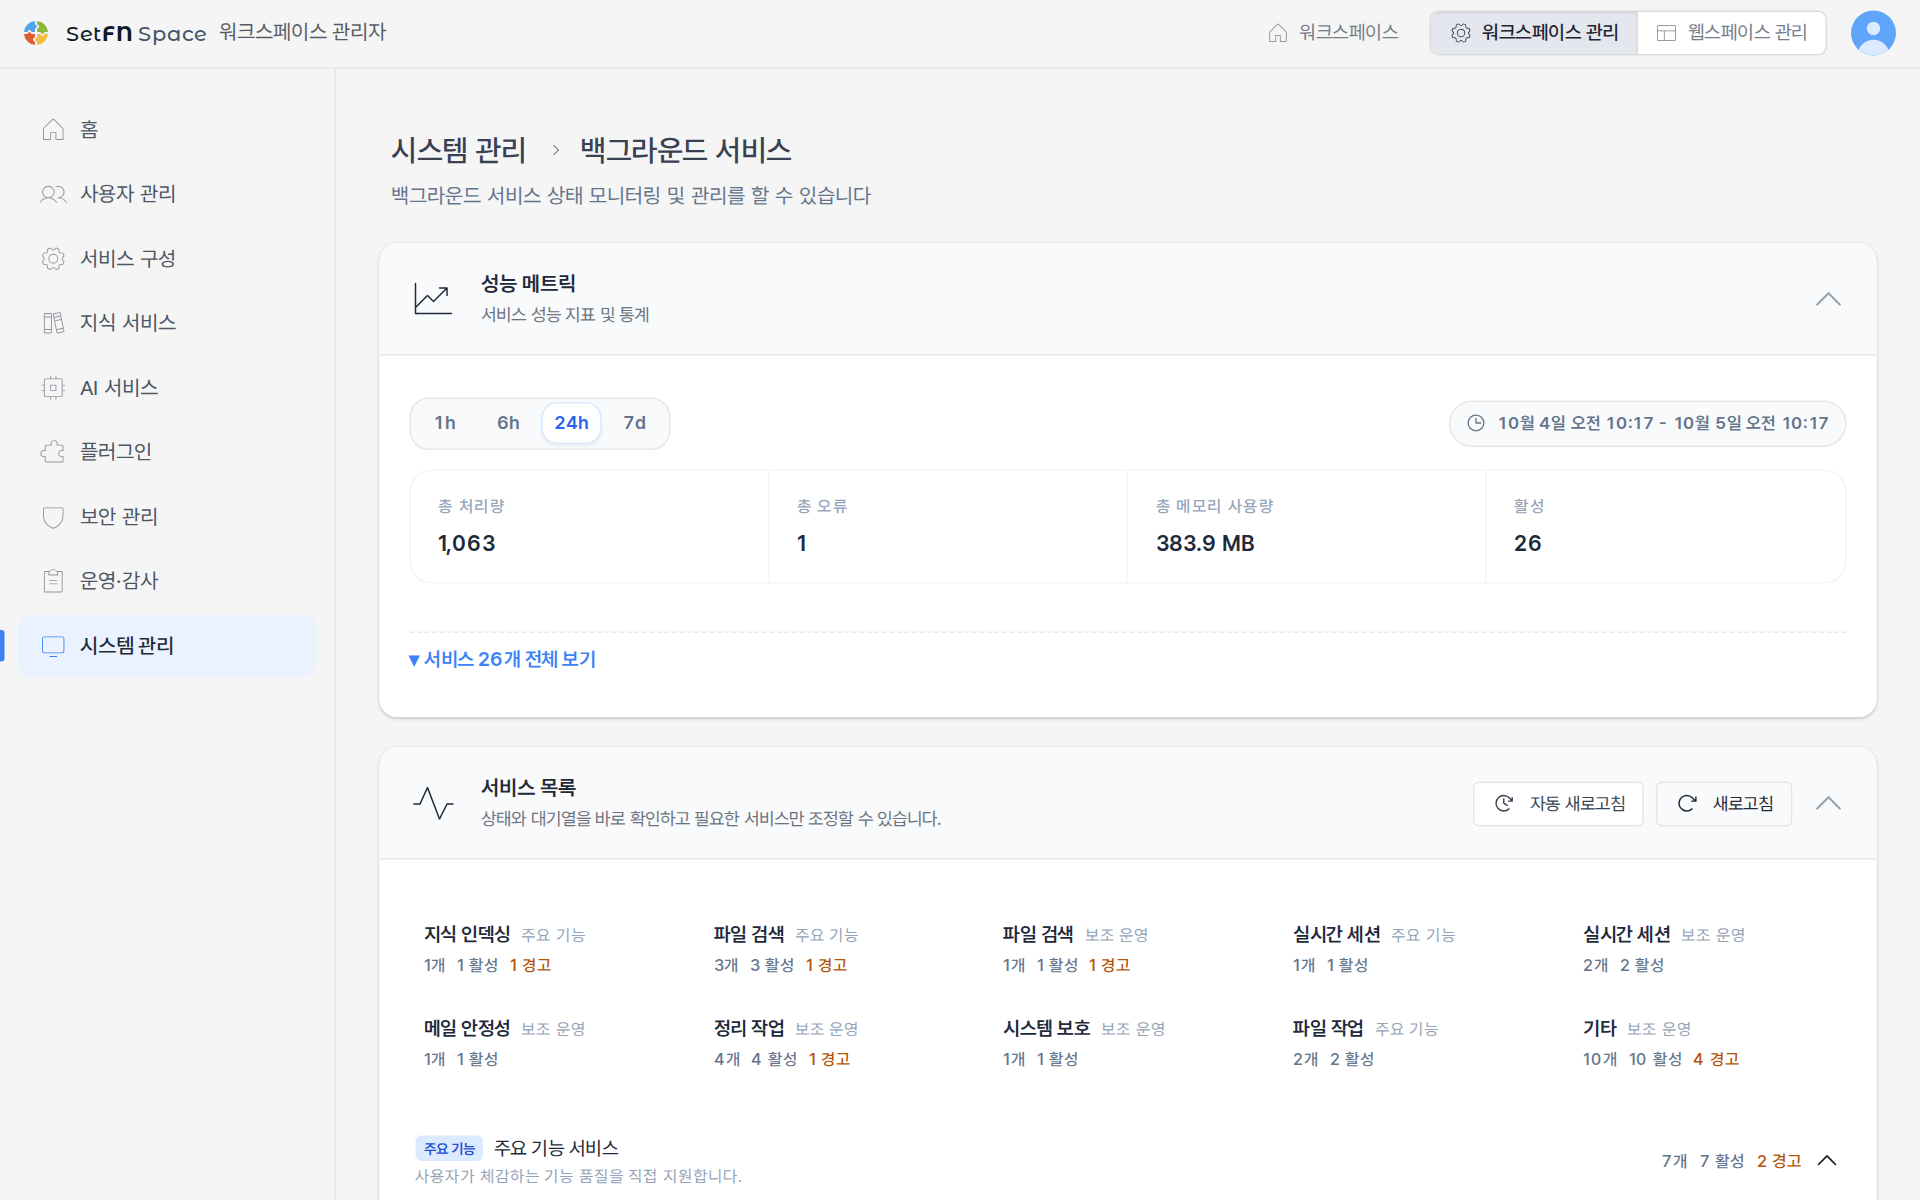Image resolution: width=1920 pixels, height=1200 pixels.
Task: Select the 7d time range
Action: pos(634,423)
